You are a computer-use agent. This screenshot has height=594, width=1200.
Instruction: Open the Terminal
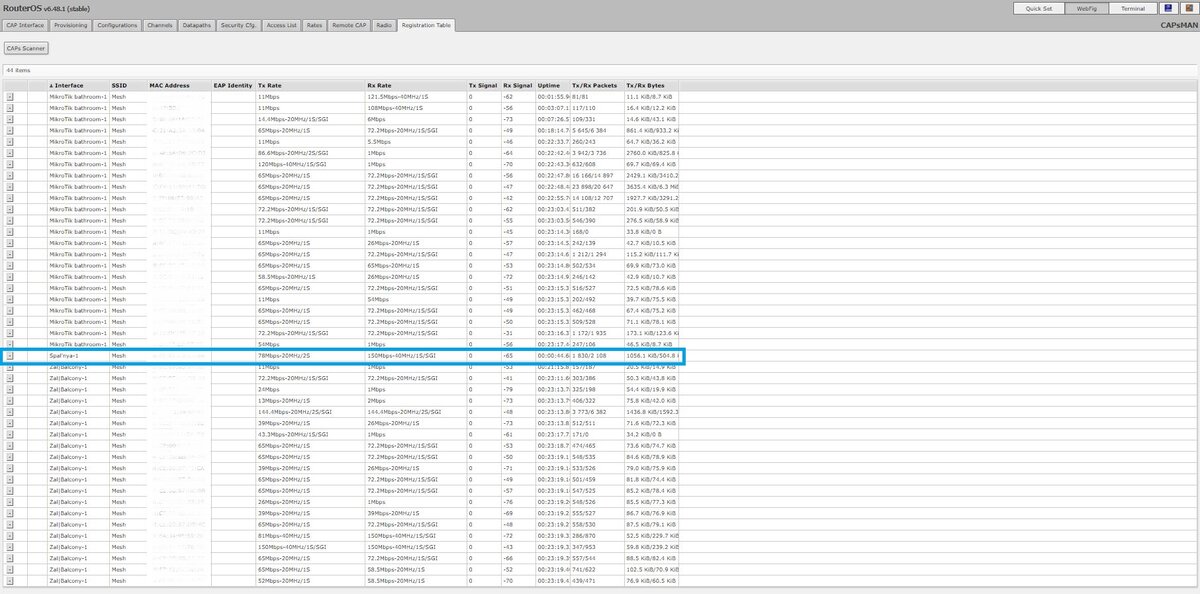click(x=1133, y=8)
